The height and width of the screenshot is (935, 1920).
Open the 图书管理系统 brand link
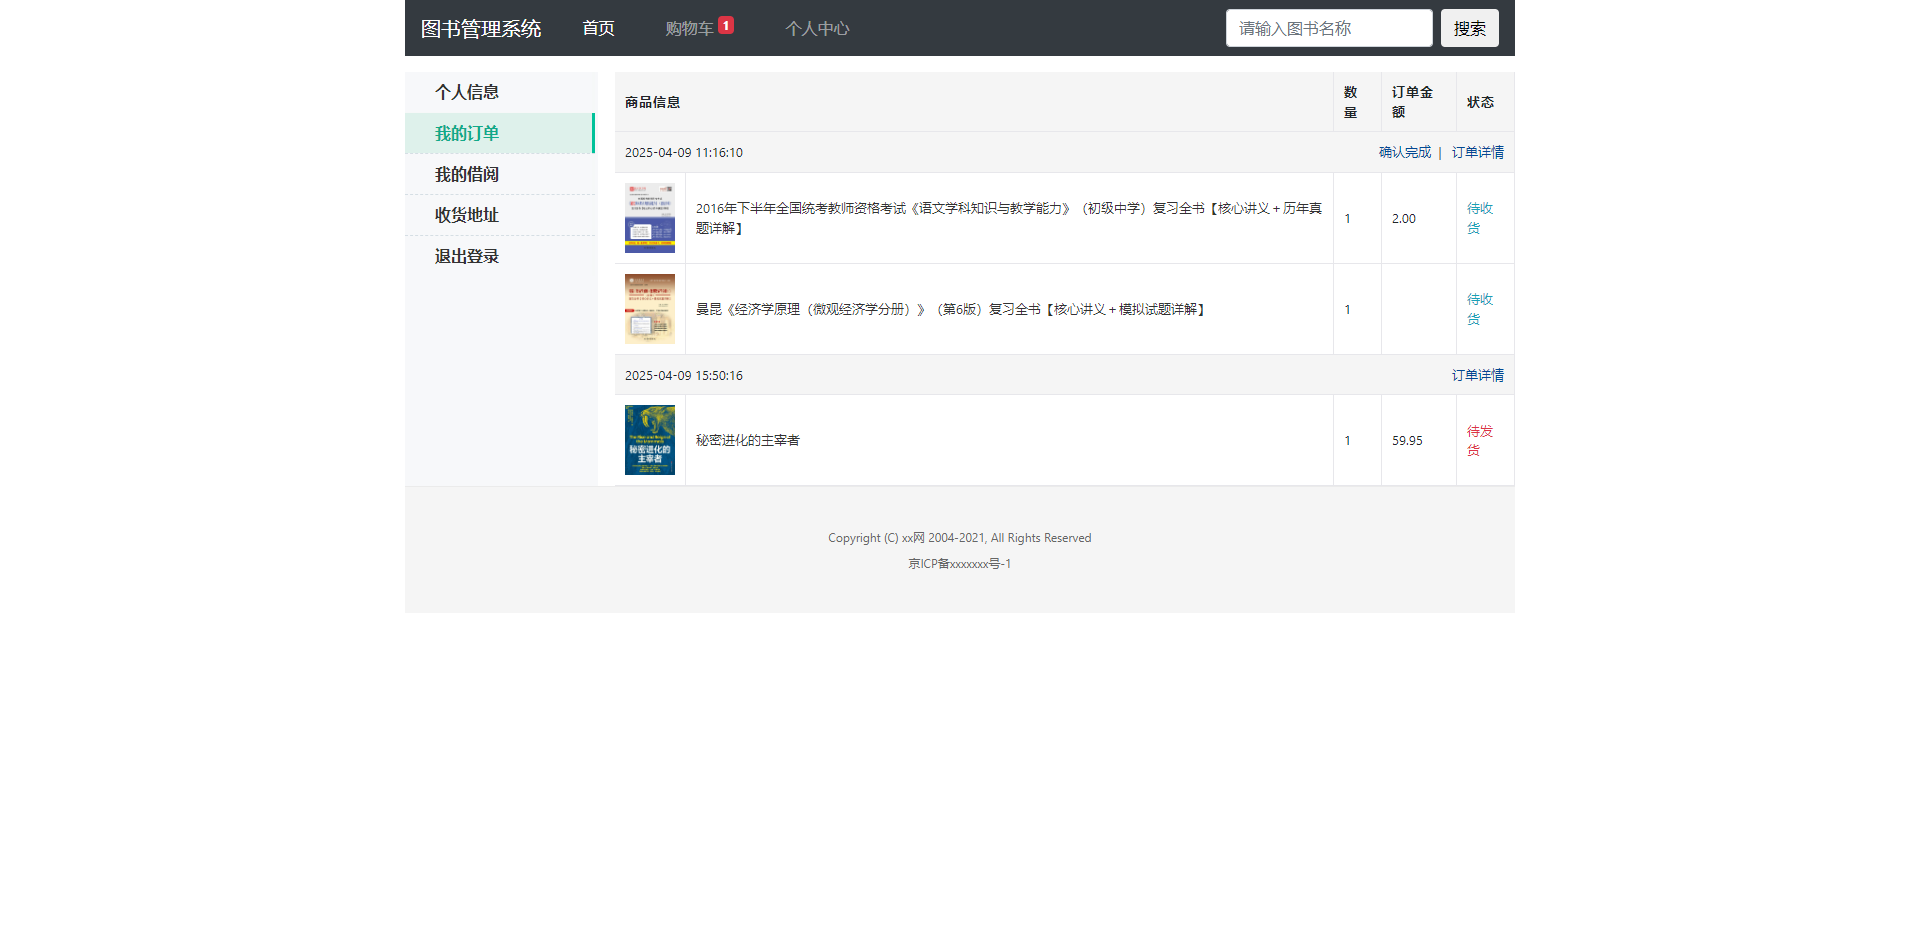[x=481, y=28]
